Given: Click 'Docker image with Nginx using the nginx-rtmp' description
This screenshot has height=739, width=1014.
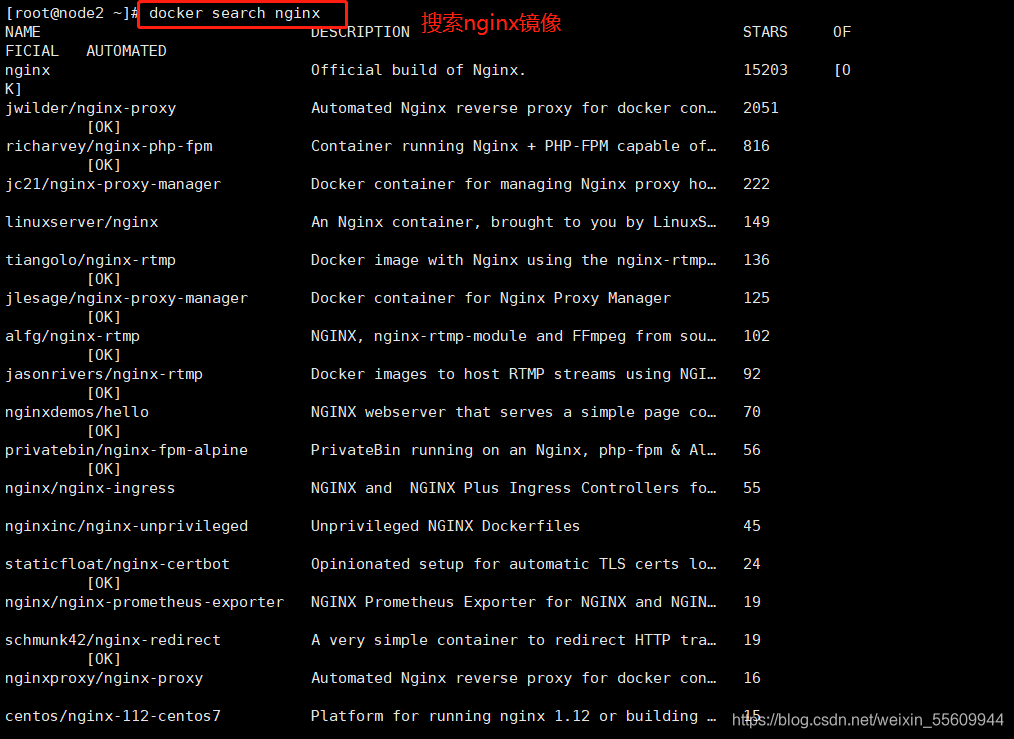Looking at the screenshot, I should tap(513, 260).
